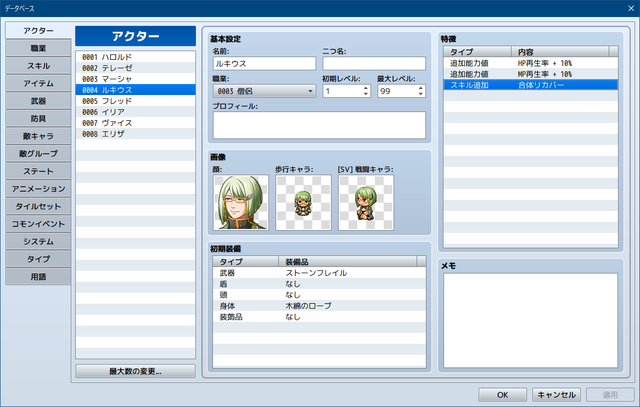Open the 職業 dropdown showing 0003 僧侶
640x407 pixels.
pyautogui.click(x=264, y=91)
